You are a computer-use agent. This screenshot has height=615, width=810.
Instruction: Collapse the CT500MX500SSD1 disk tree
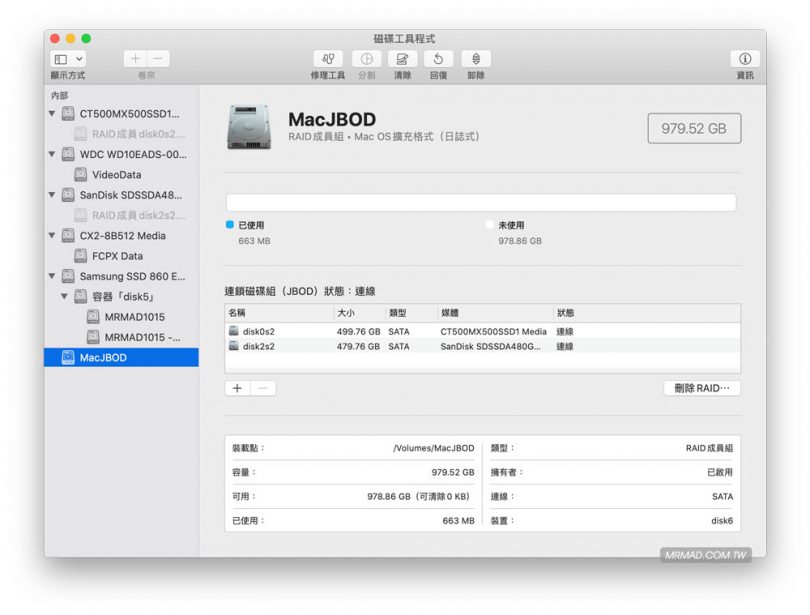51,113
